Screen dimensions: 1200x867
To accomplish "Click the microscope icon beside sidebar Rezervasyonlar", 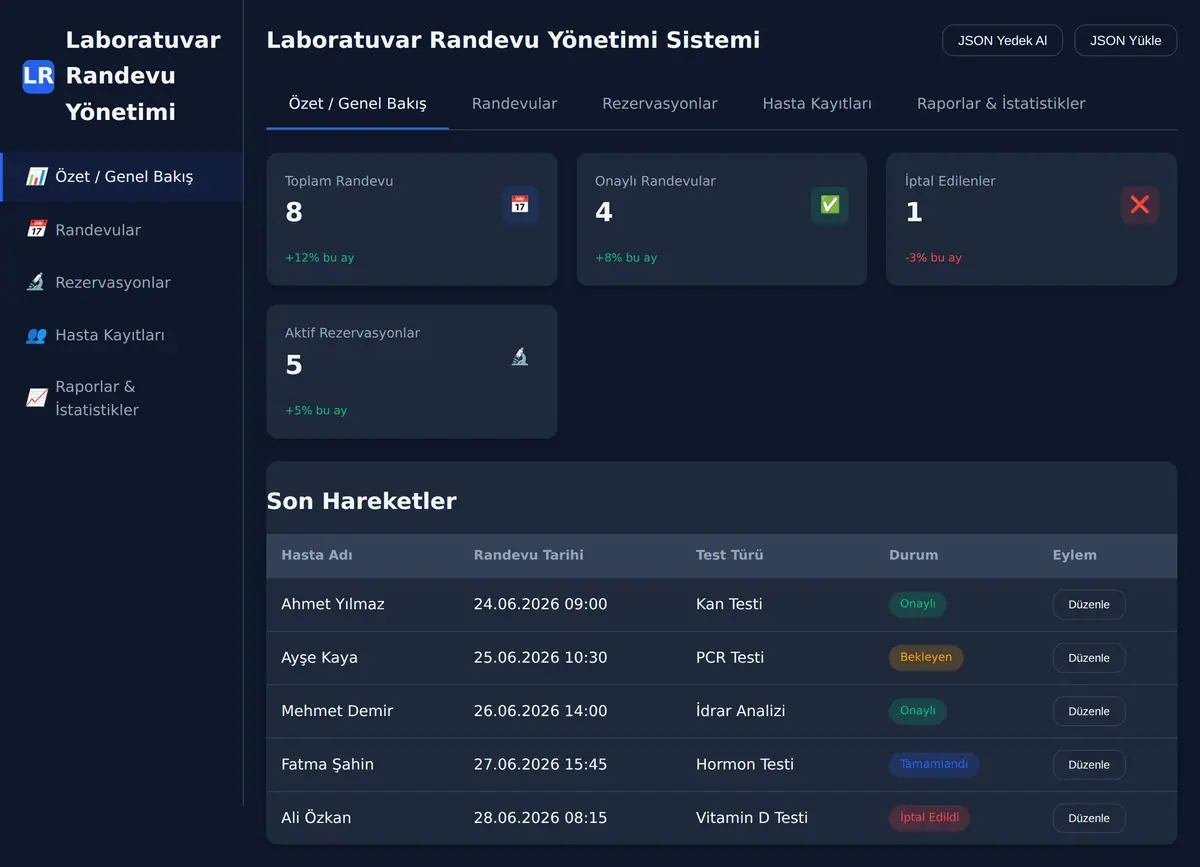I will tap(37, 283).
